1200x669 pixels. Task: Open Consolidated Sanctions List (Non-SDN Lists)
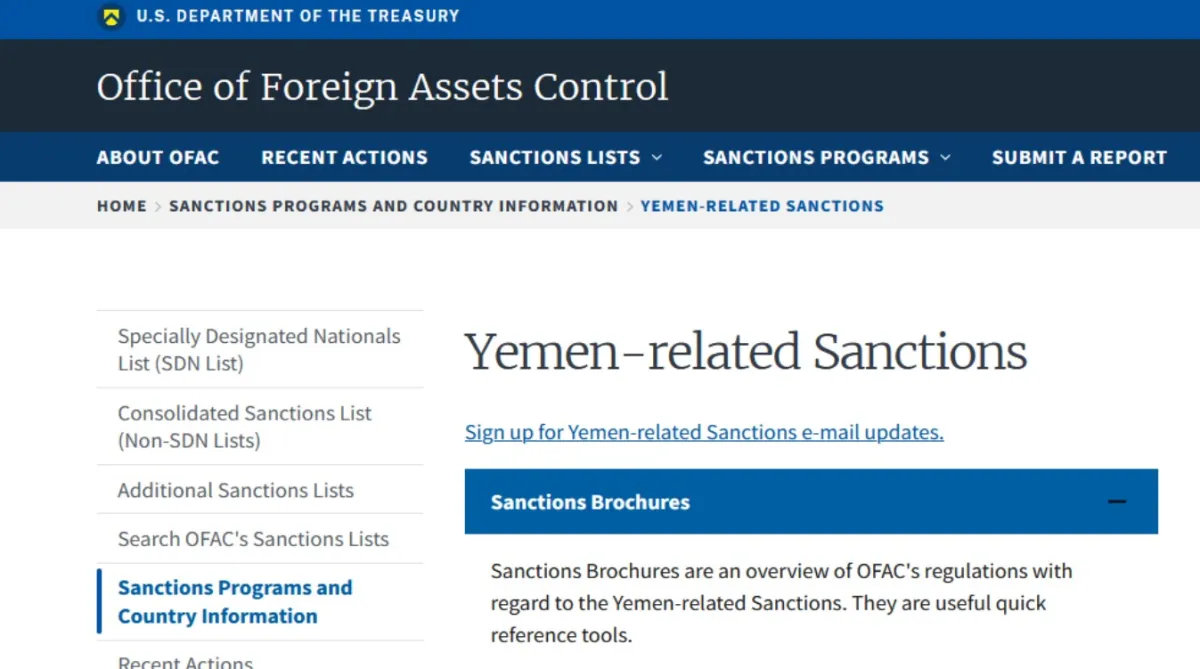click(244, 427)
